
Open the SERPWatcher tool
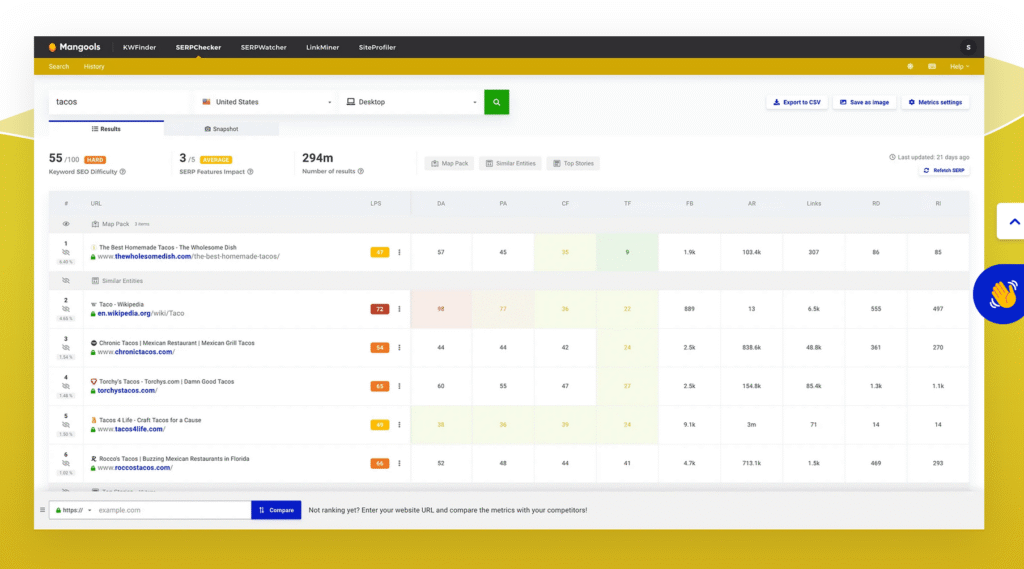point(263,47)
